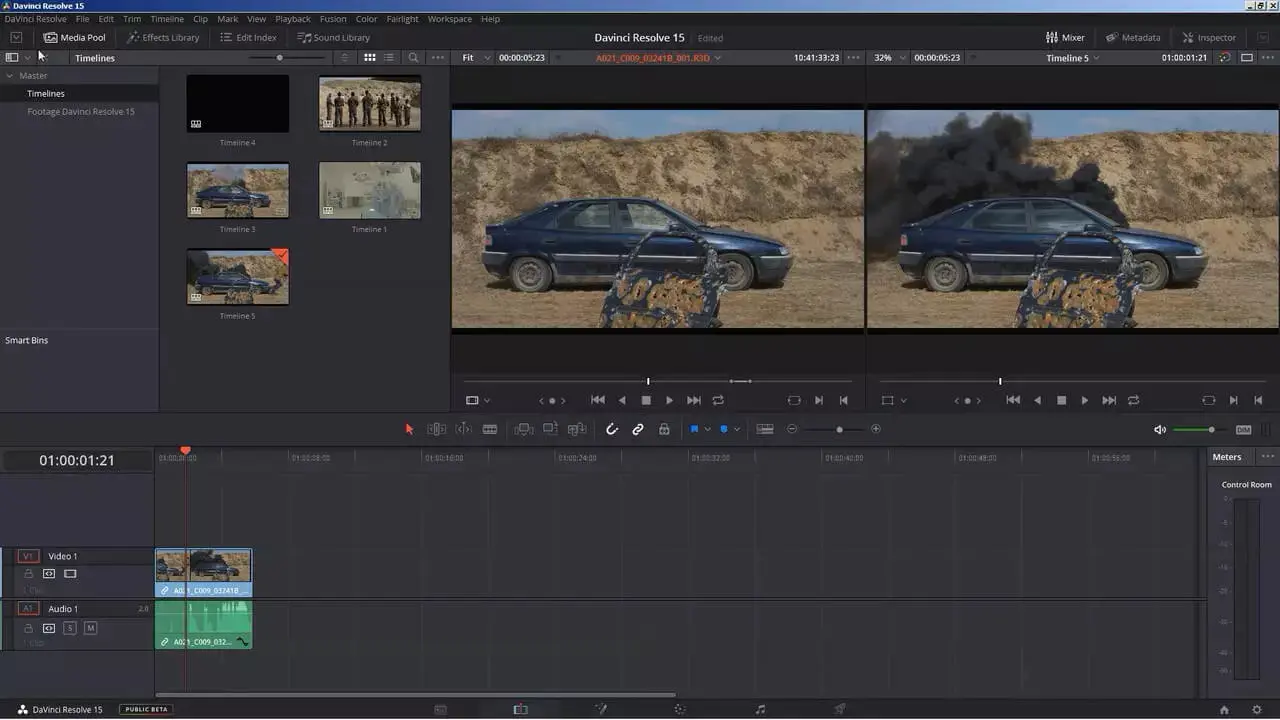Switch media pool to list view
This screenshot has width=1280, height=720.
point(389,58)
